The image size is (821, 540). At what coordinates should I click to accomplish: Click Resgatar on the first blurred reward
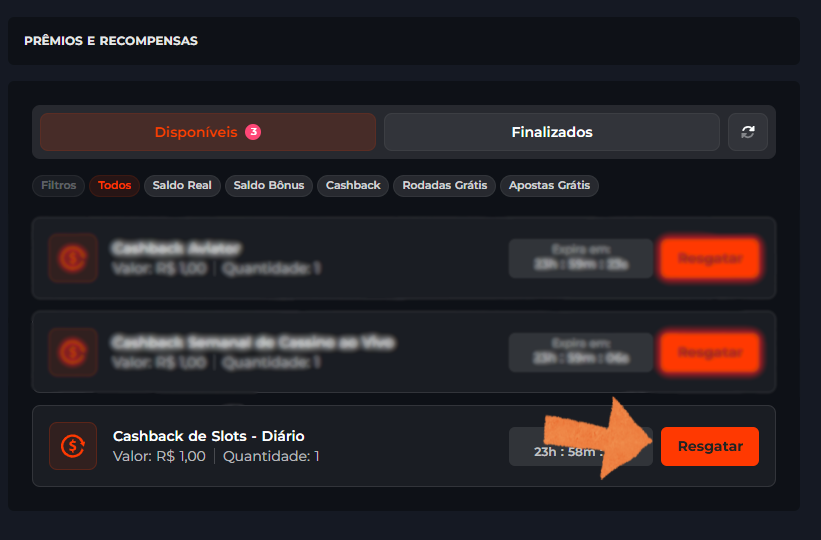(710, 258)
